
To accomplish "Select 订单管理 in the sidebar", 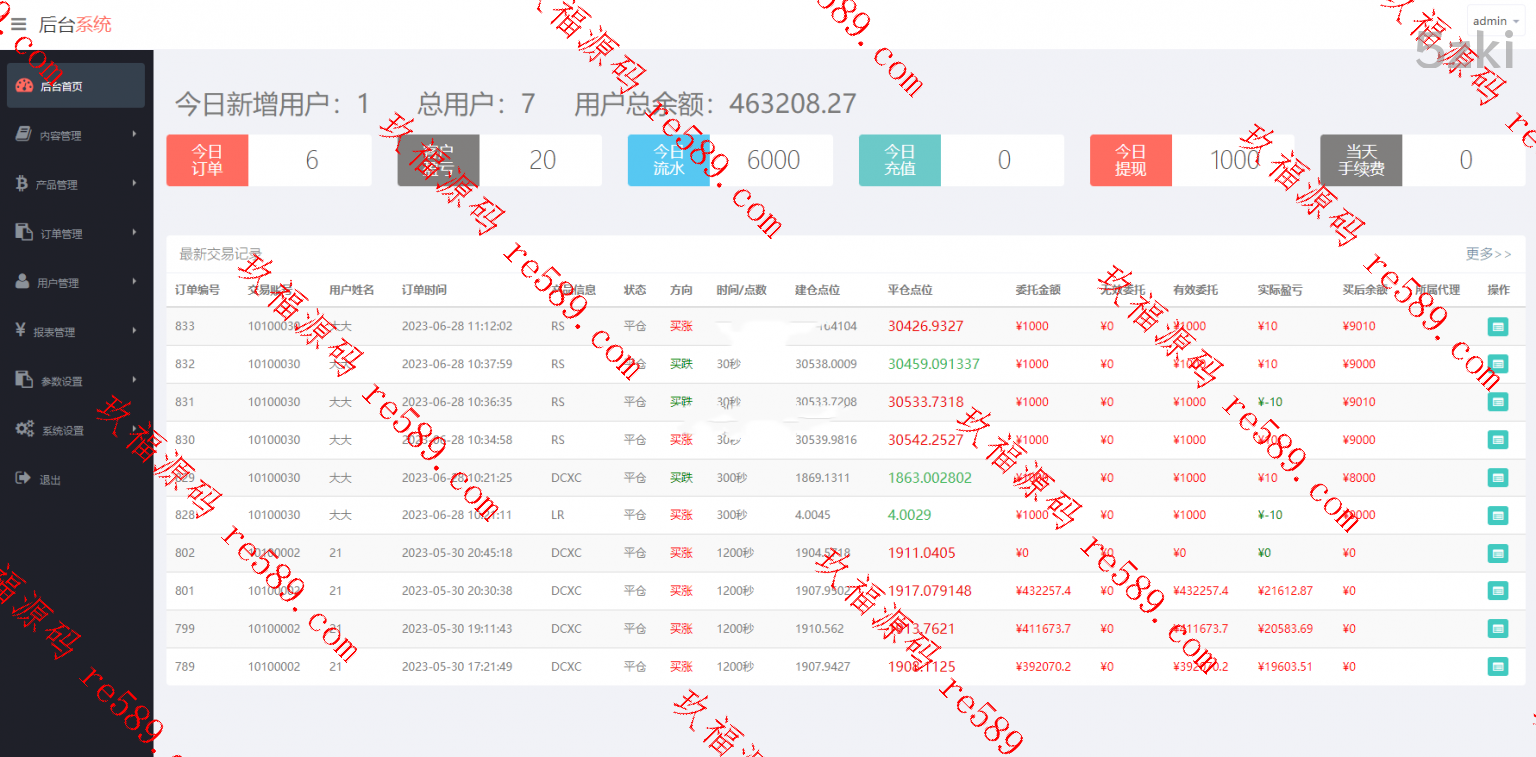I will (61, 234).
